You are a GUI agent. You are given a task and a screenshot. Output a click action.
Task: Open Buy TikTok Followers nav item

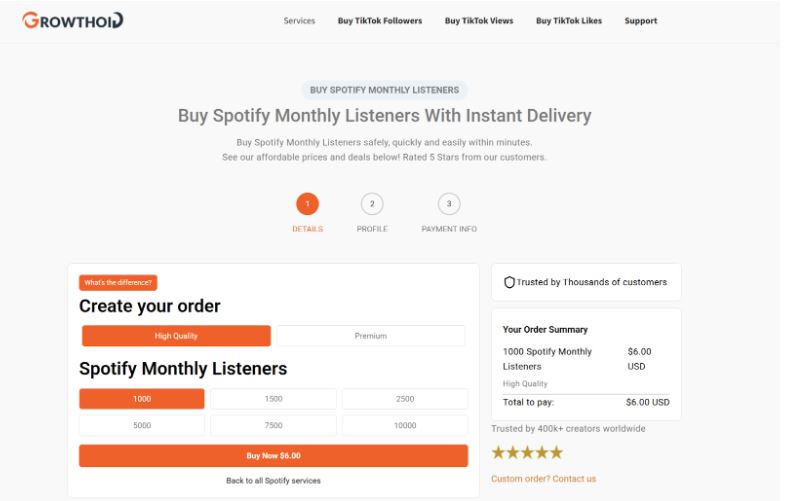pos(380,21)
